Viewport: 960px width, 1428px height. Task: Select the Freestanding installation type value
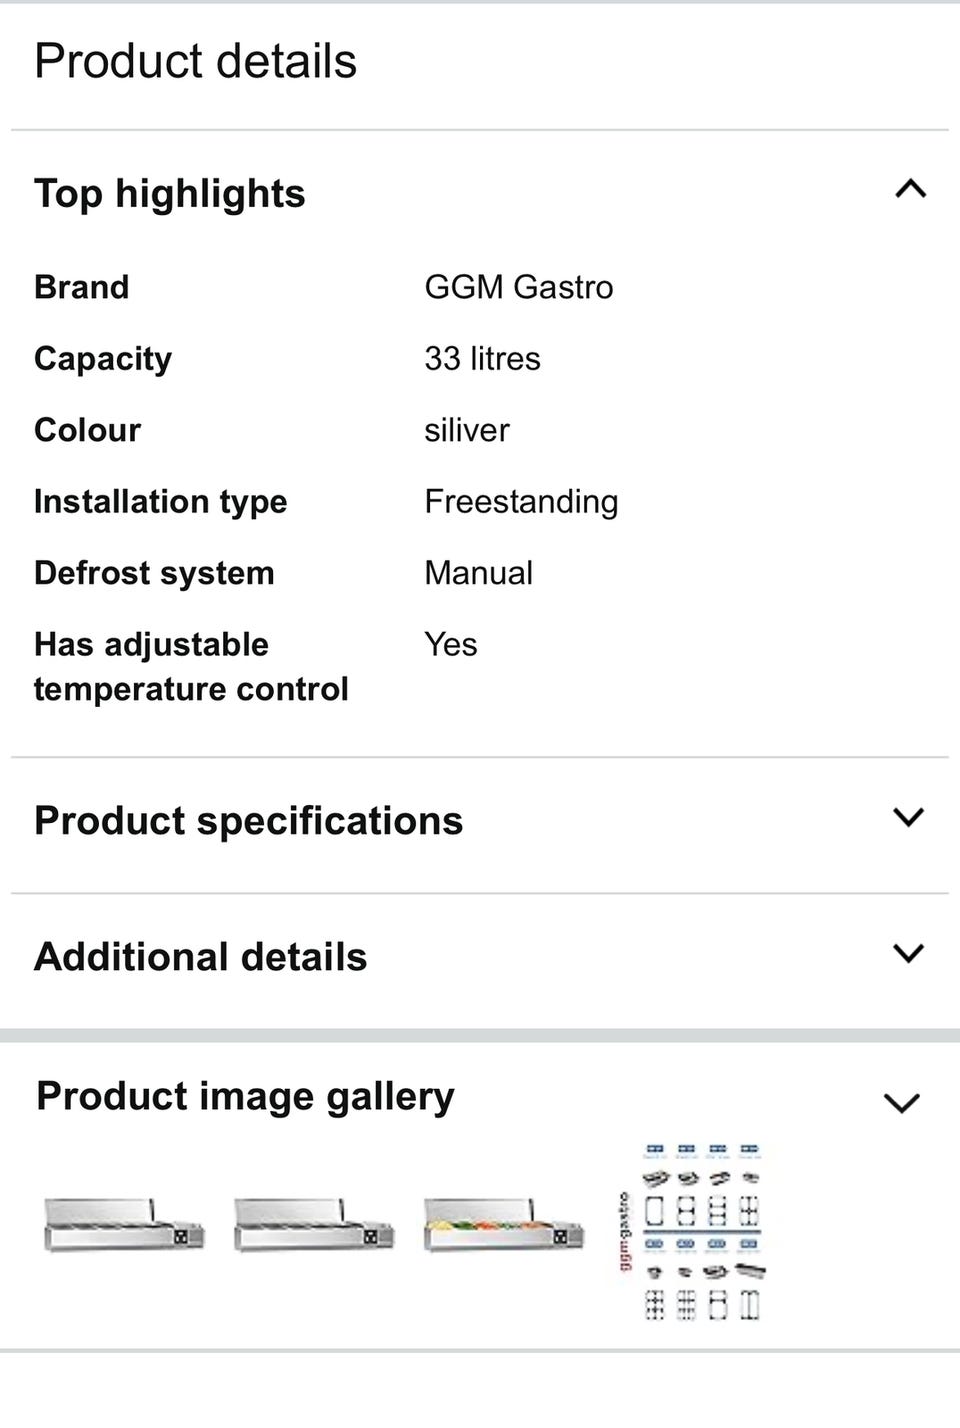click(x=521, y=502)
